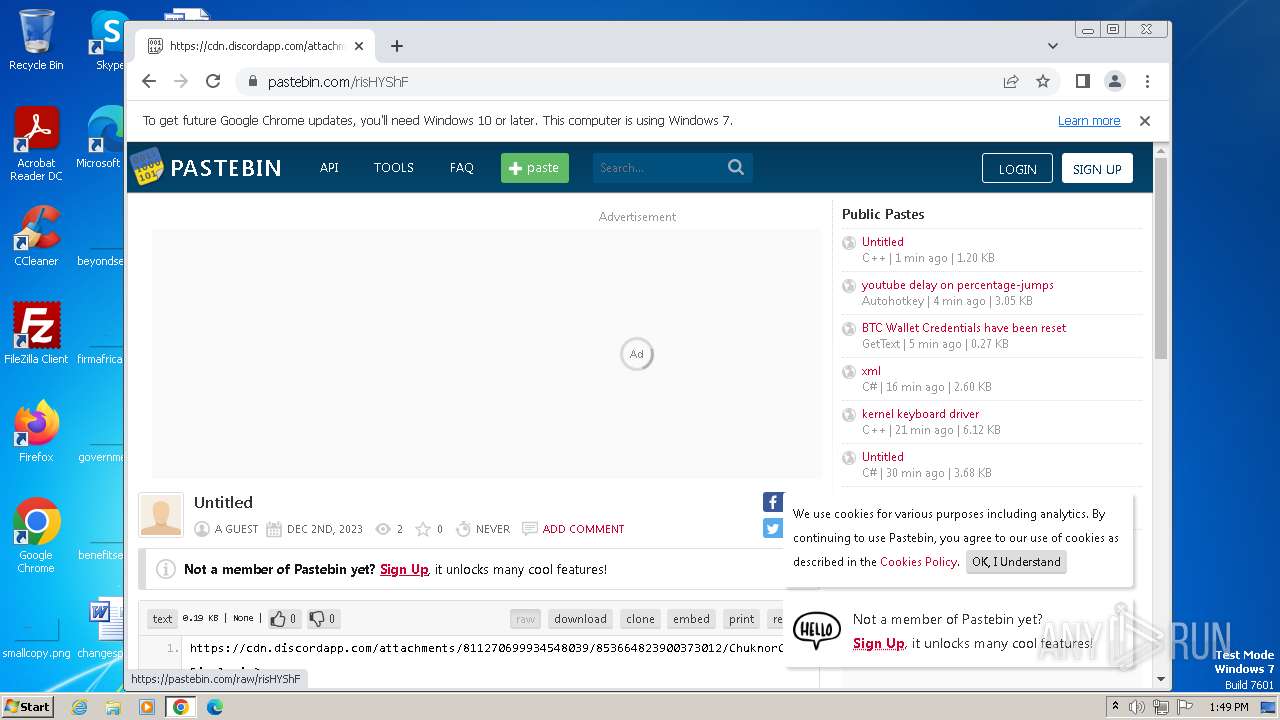Toggle Chrome side panel icon
This screenshot has width=1280, height=720.
tap(1082, 81)
